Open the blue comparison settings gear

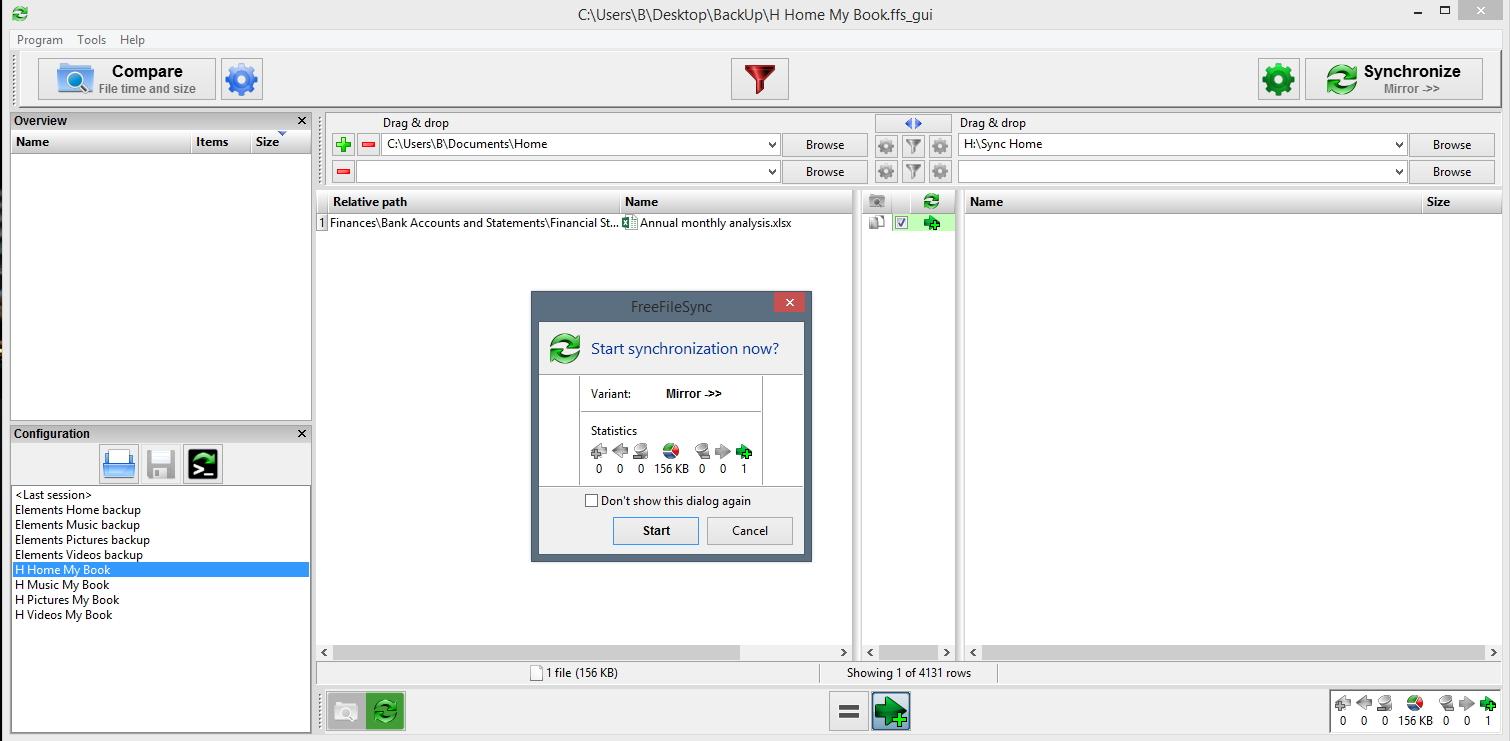point(242,79)
